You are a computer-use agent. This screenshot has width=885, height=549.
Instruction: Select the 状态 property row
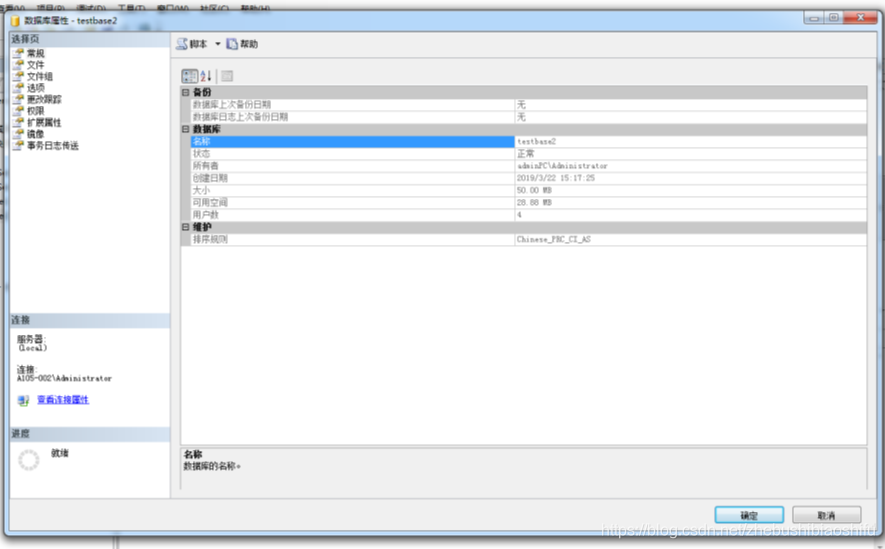[528, 153]
